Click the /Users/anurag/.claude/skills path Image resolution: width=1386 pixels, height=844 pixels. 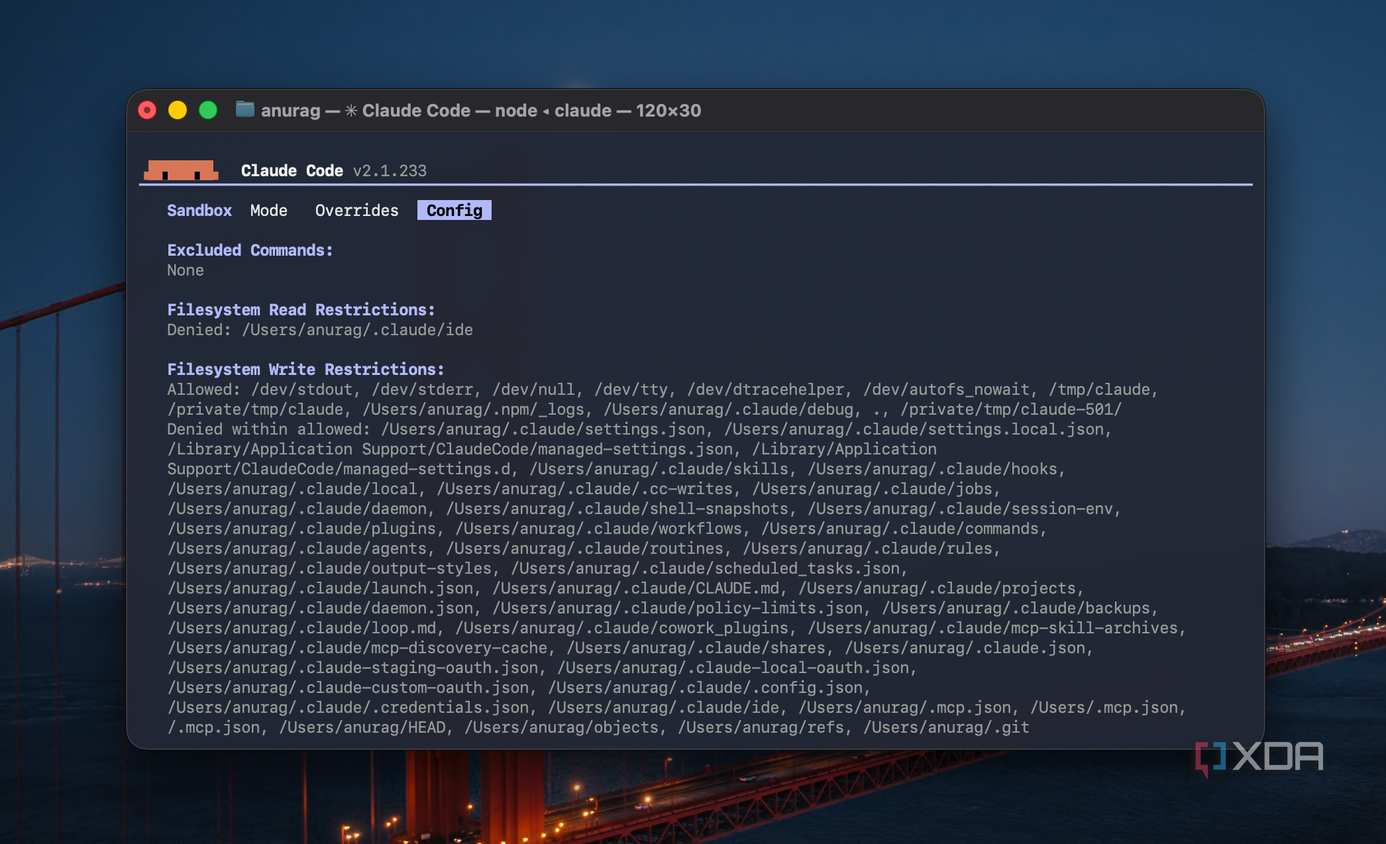tap(664, 469)
